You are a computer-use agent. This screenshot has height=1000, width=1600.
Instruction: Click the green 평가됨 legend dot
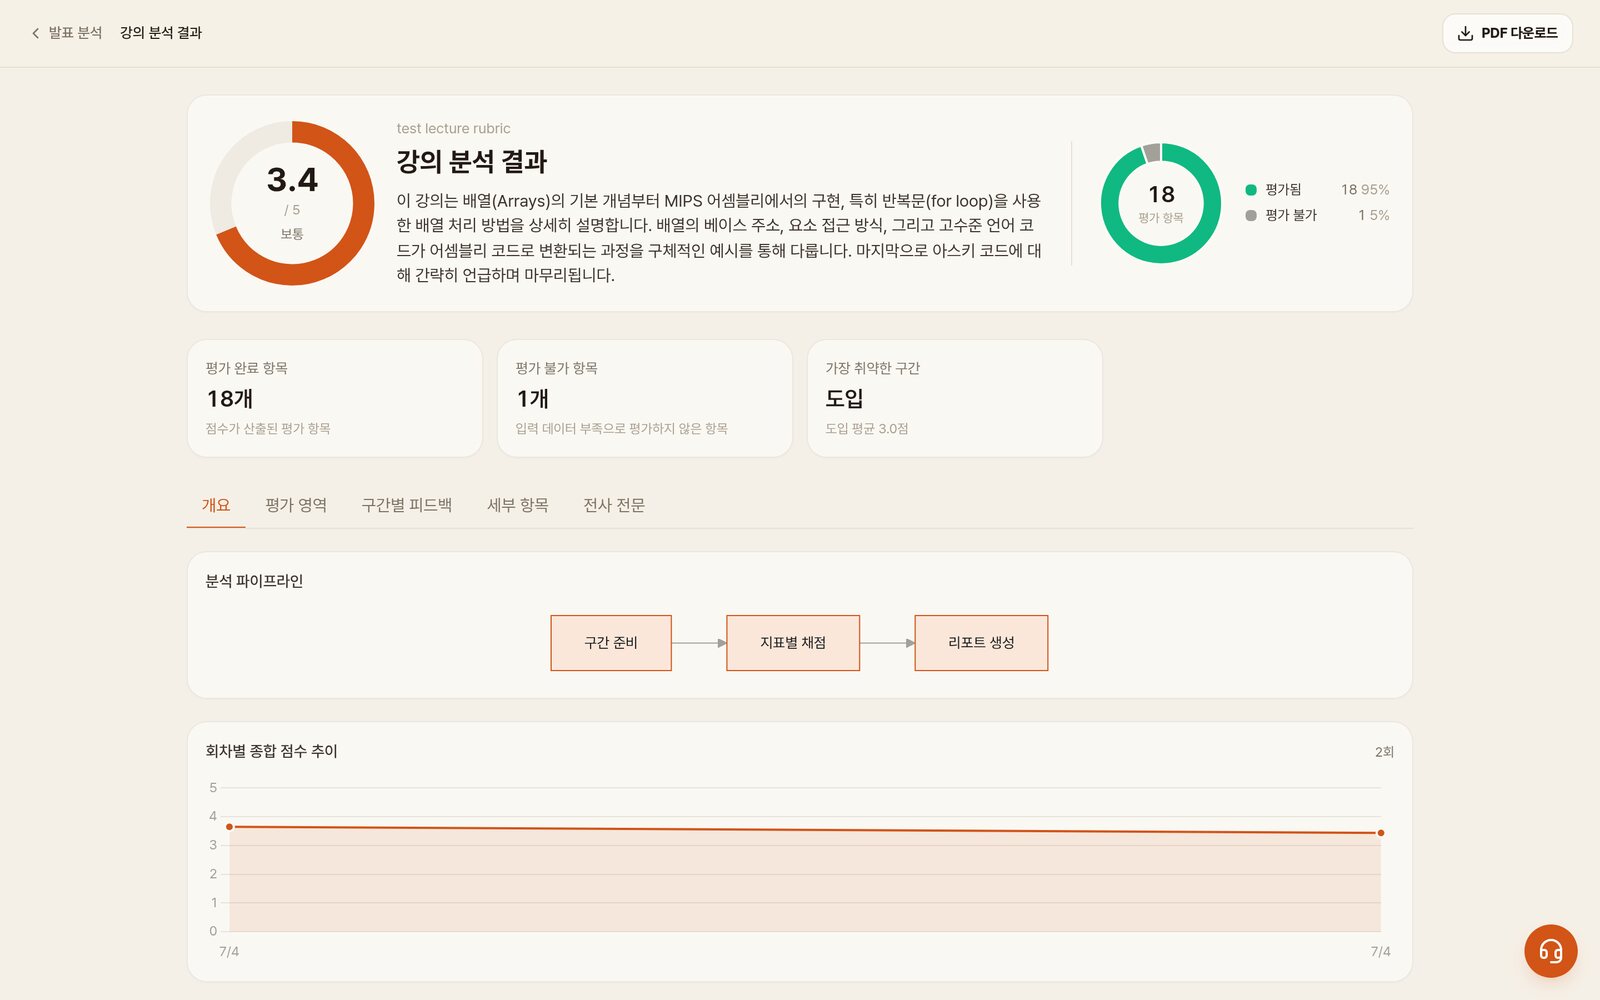[1251, 190]
